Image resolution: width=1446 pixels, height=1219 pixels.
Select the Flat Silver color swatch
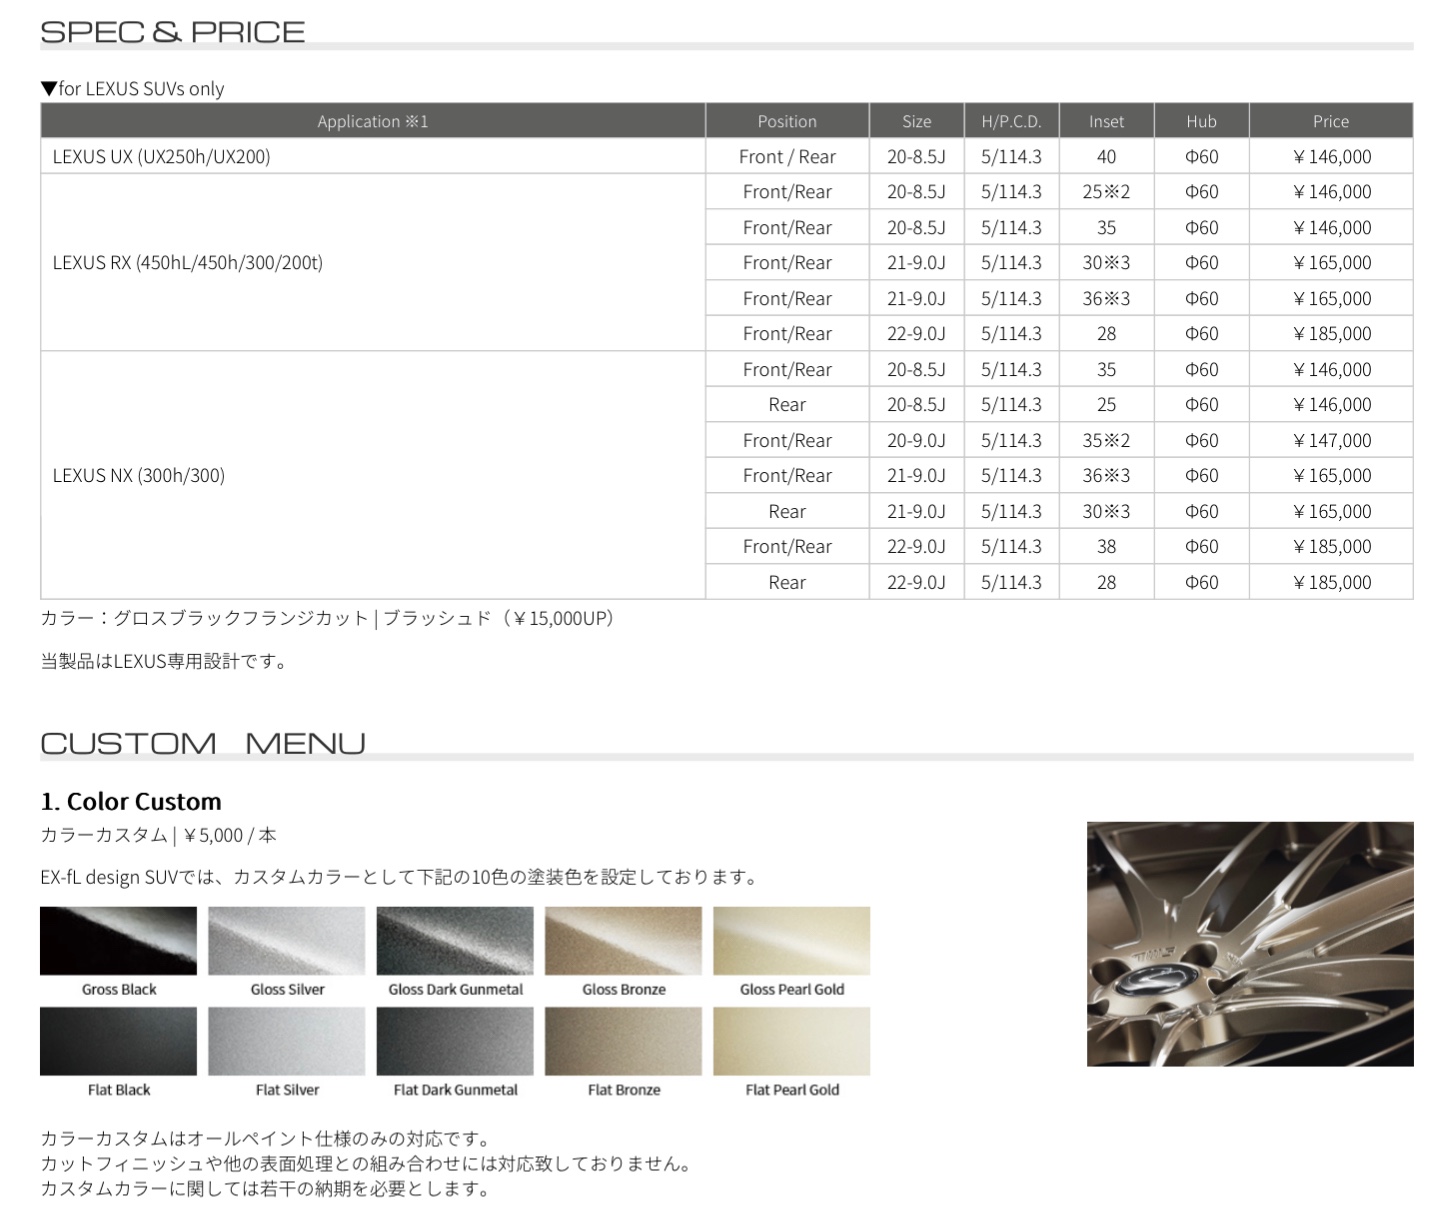287,1041
